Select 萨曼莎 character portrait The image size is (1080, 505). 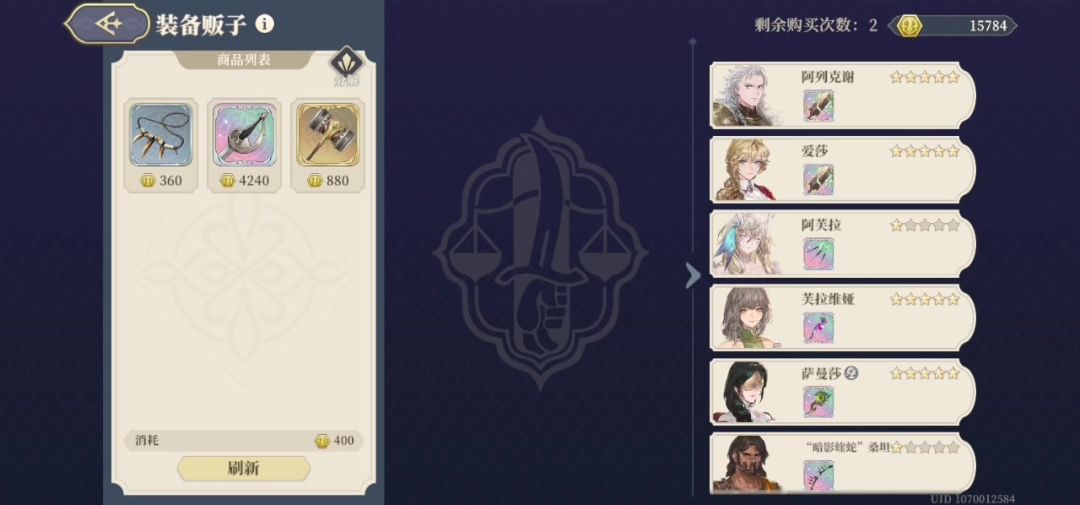[x=748, y=391]
